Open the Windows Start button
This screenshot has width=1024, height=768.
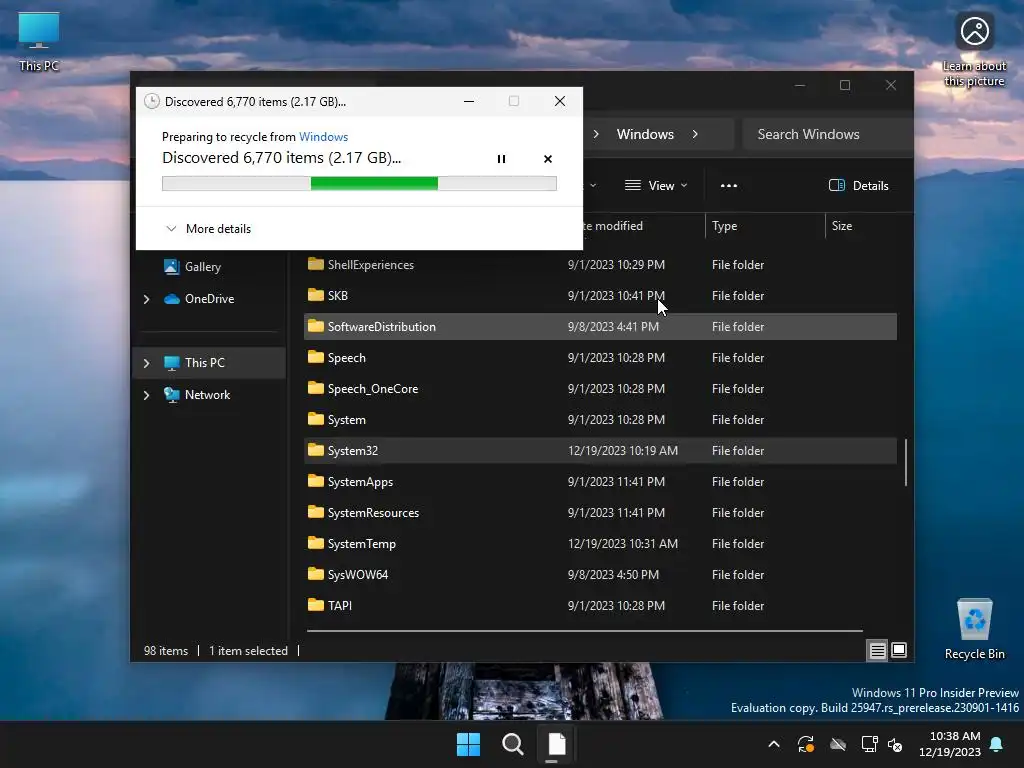pos(468,744)
